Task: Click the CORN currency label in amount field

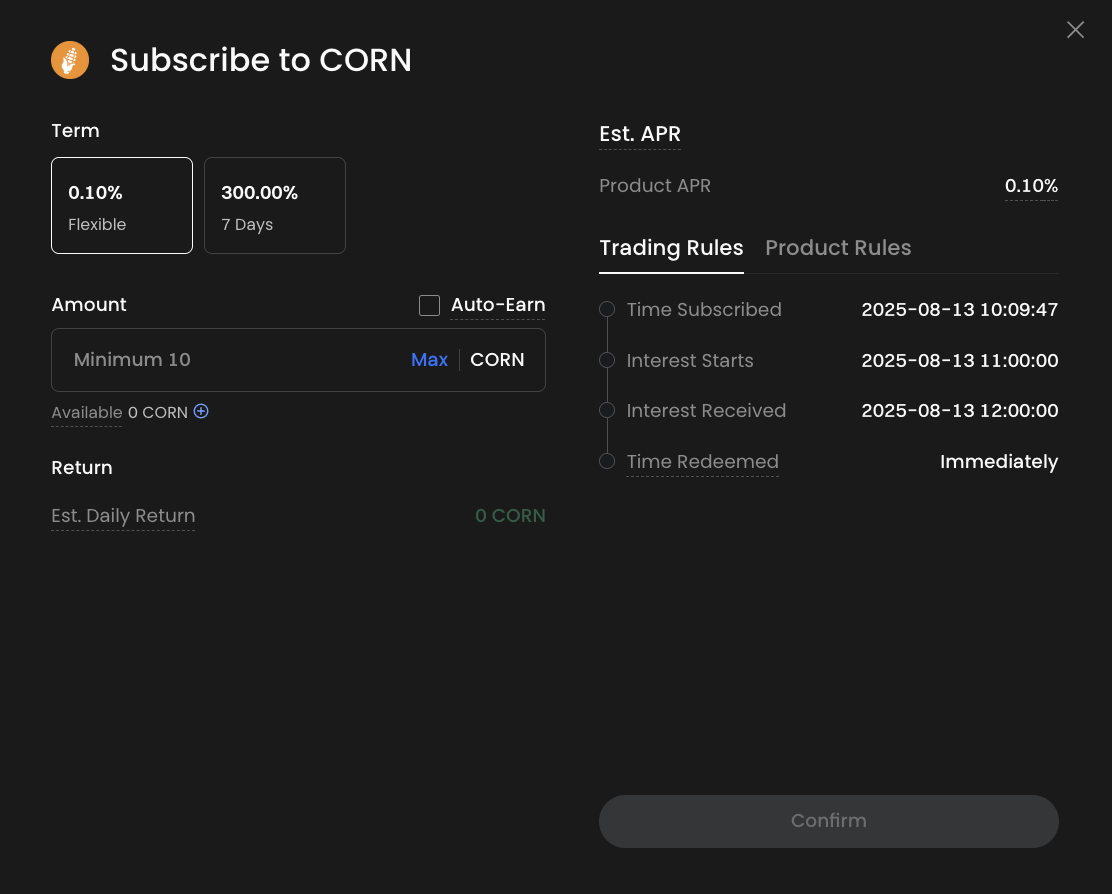Action: point(497,360)
